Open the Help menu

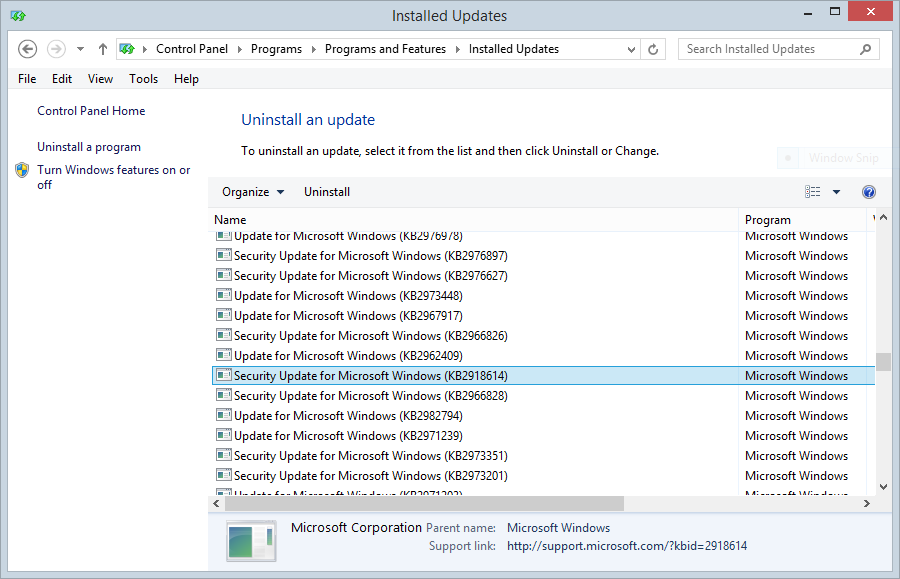(x=187, y=79)
